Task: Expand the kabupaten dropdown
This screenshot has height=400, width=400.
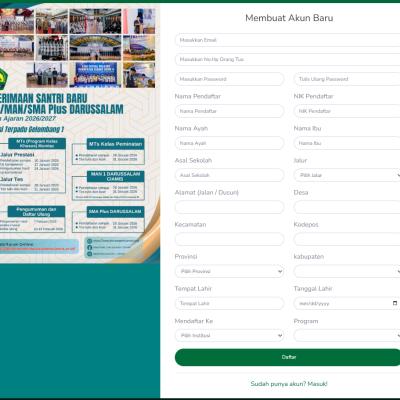Action: click(347, 271)
